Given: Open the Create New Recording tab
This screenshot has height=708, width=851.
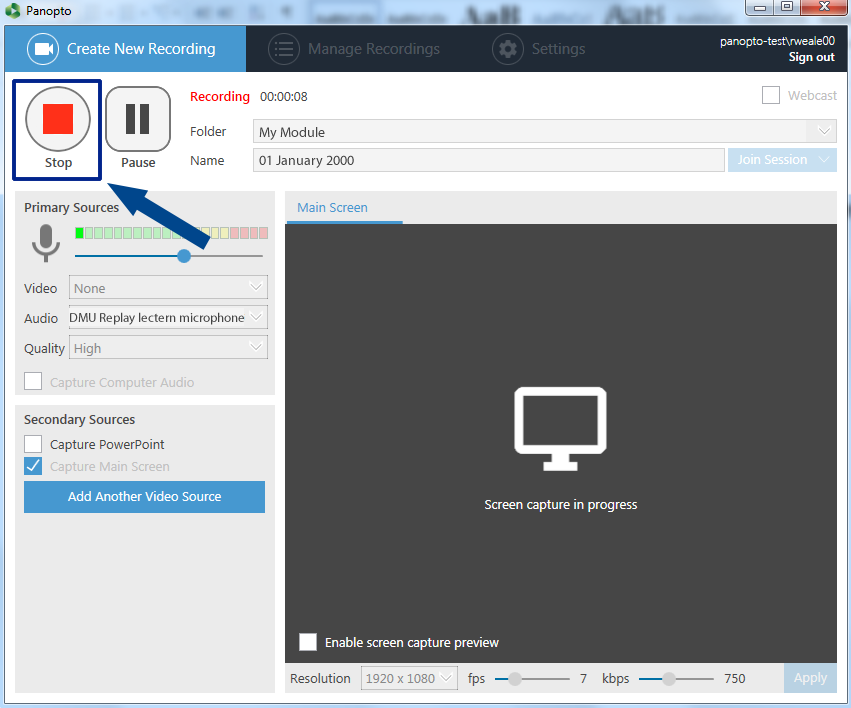Looking at the screenshot, I should [125, 49].
